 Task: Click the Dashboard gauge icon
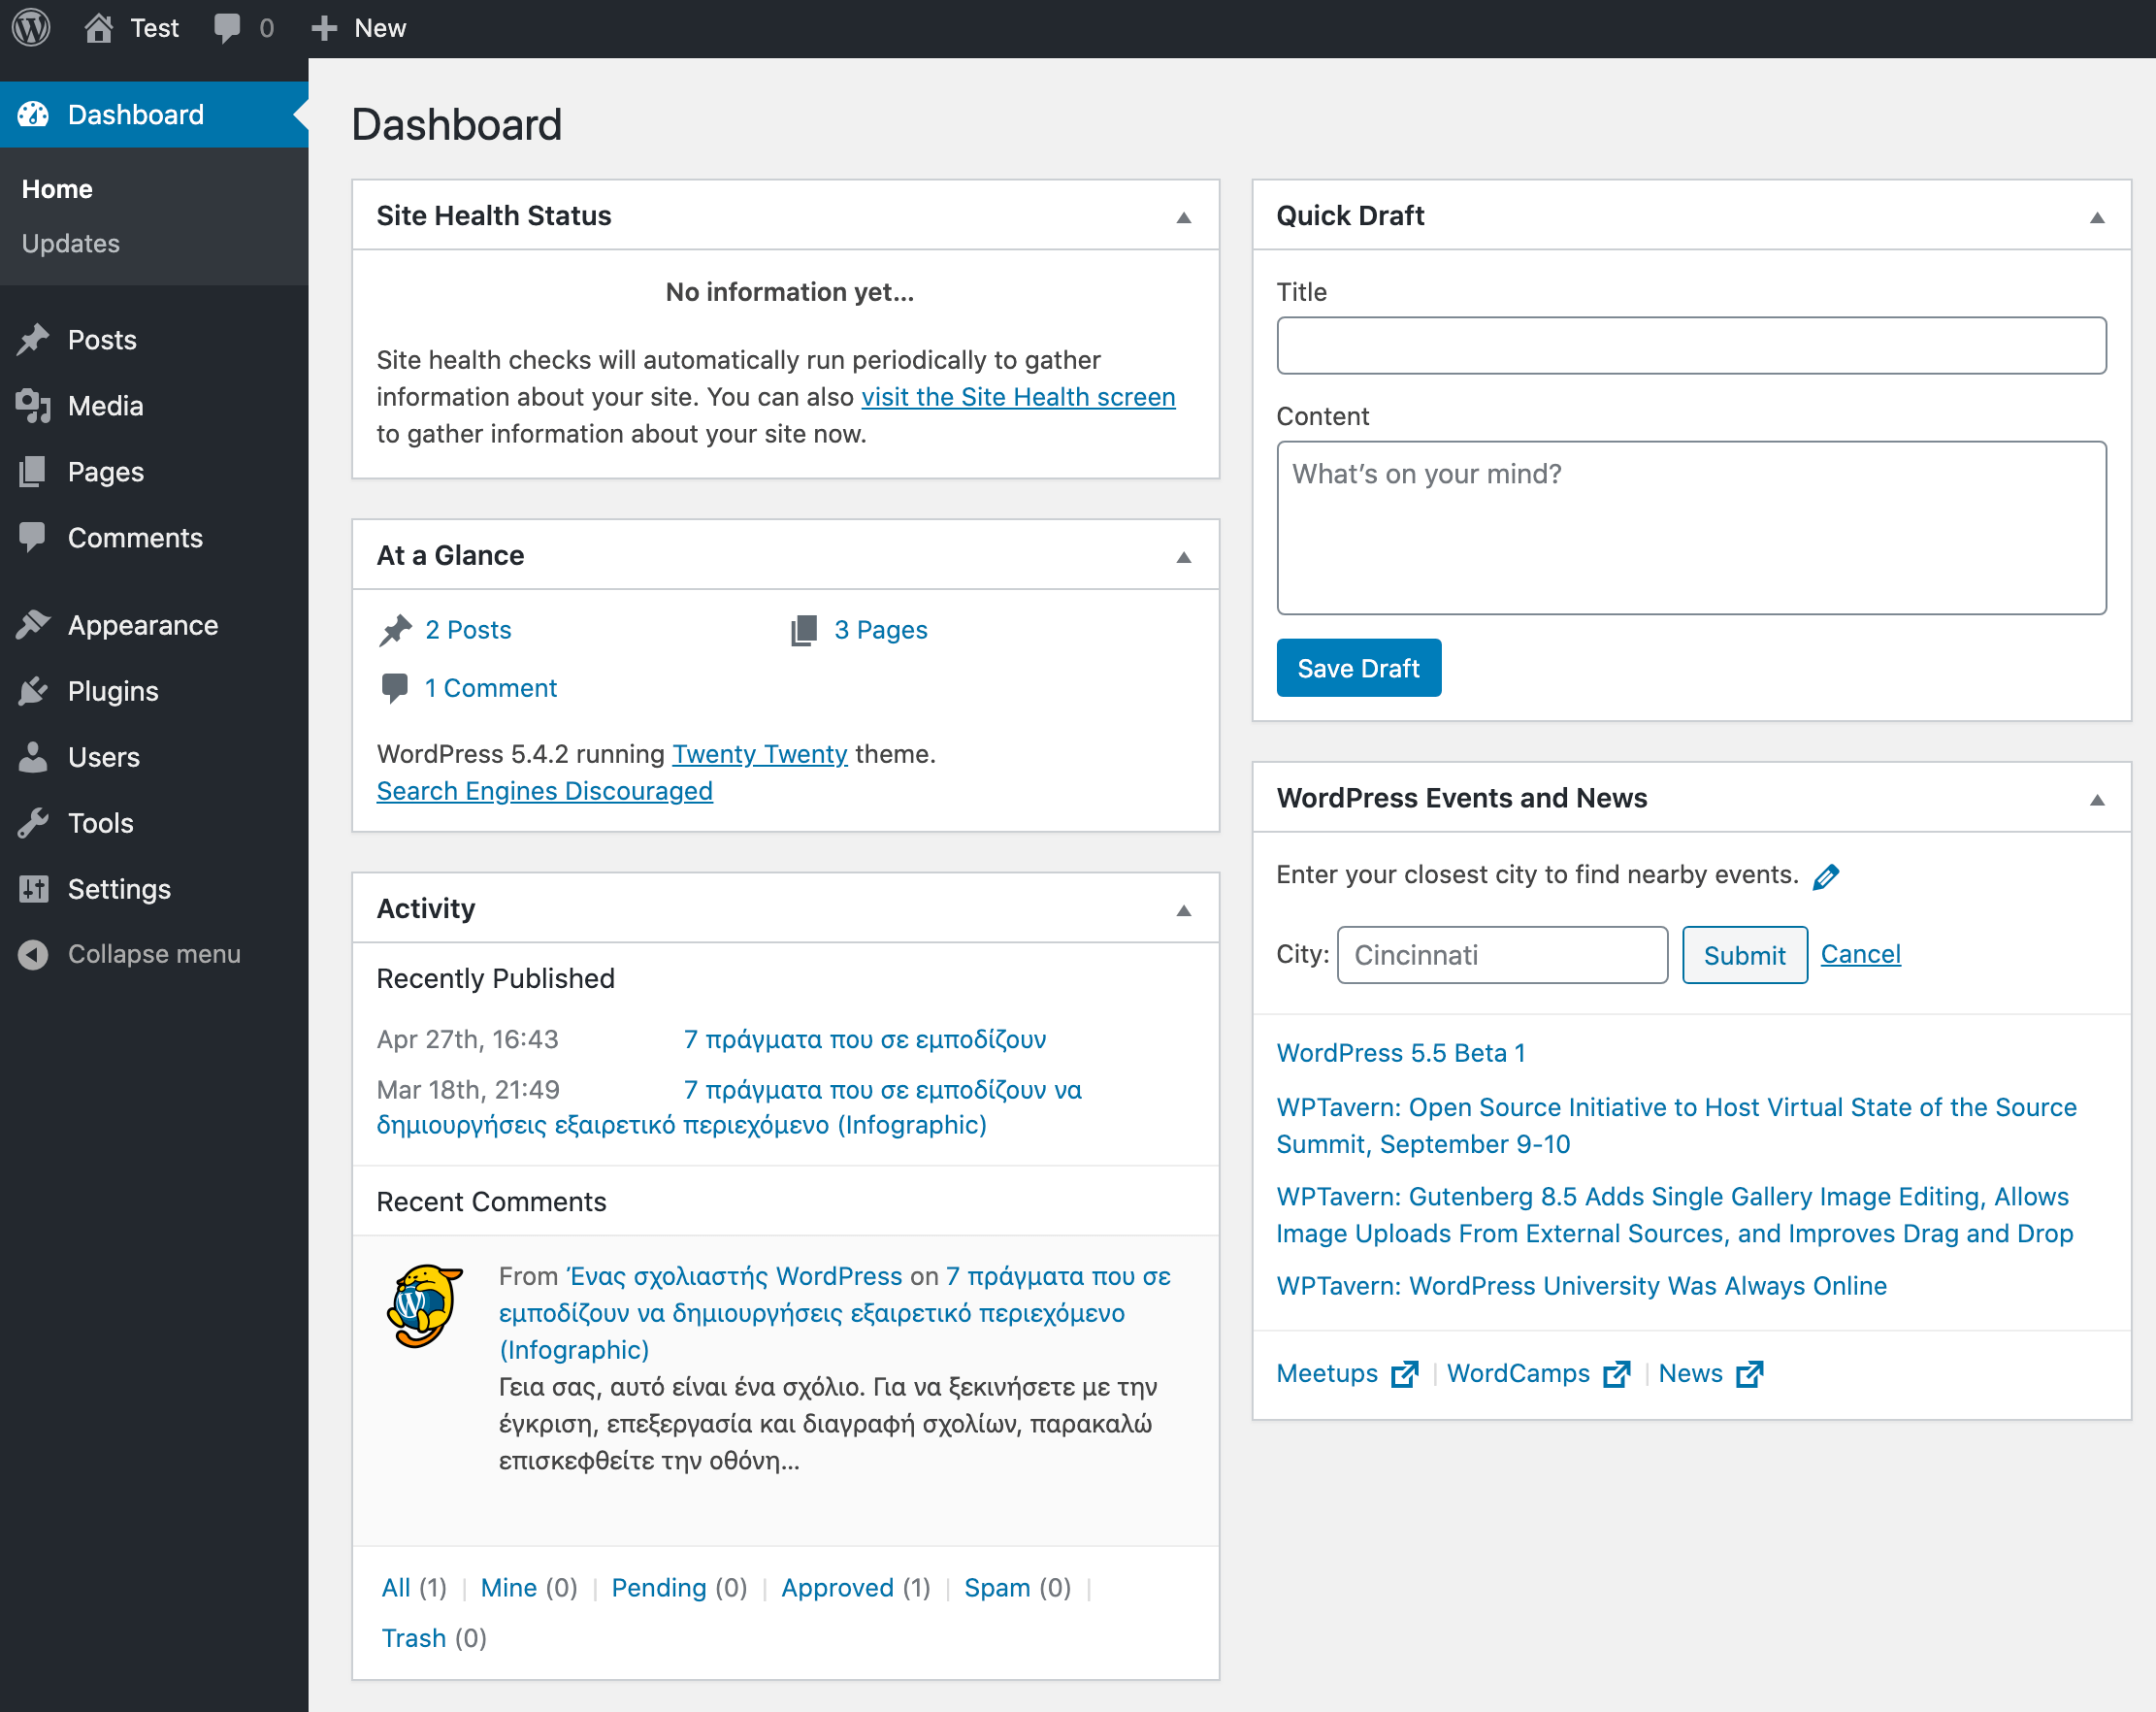pos(33,114)
